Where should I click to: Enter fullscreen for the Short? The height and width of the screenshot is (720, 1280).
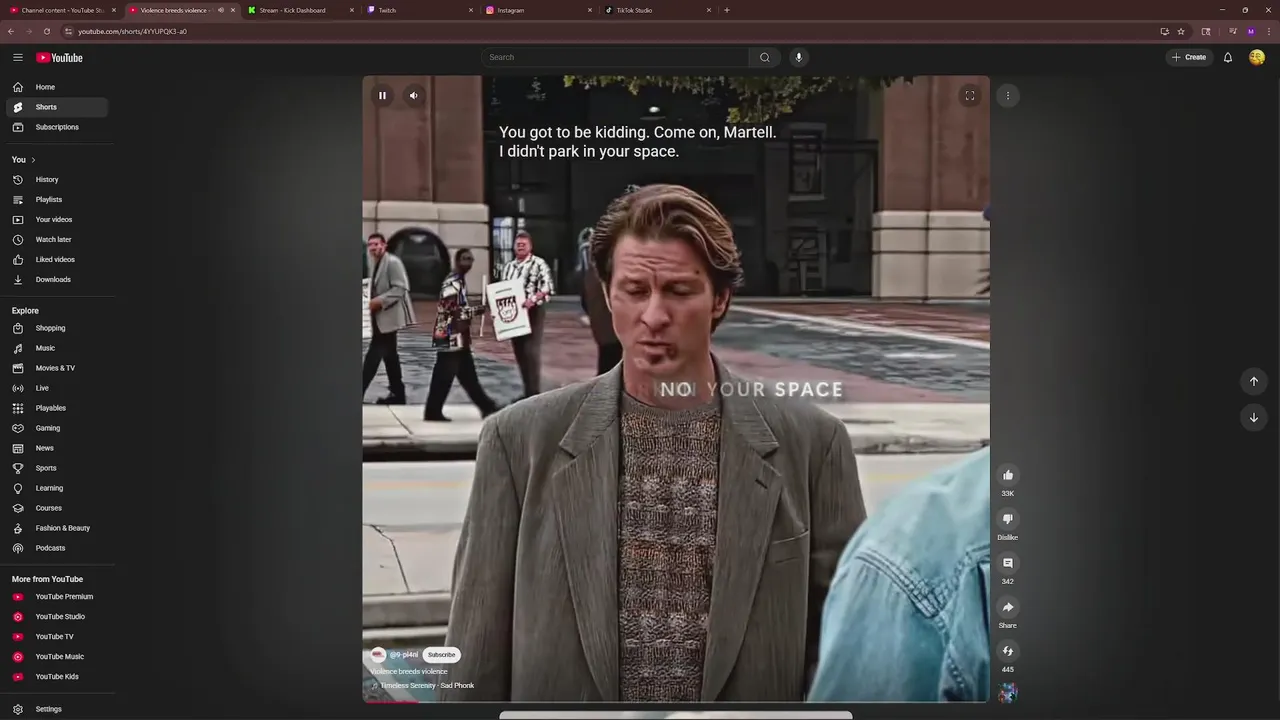[x=969, y=95]
